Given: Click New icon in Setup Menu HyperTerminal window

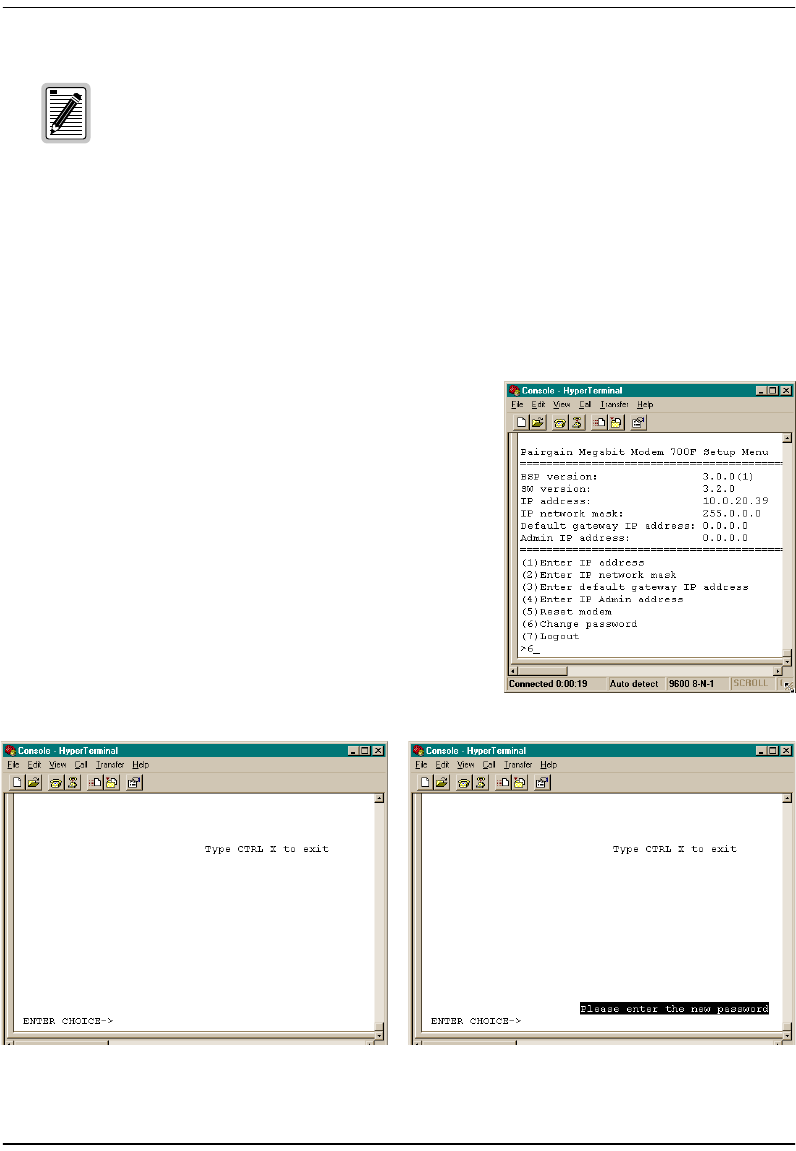Looking at the screenshot, I should [521, 422].
